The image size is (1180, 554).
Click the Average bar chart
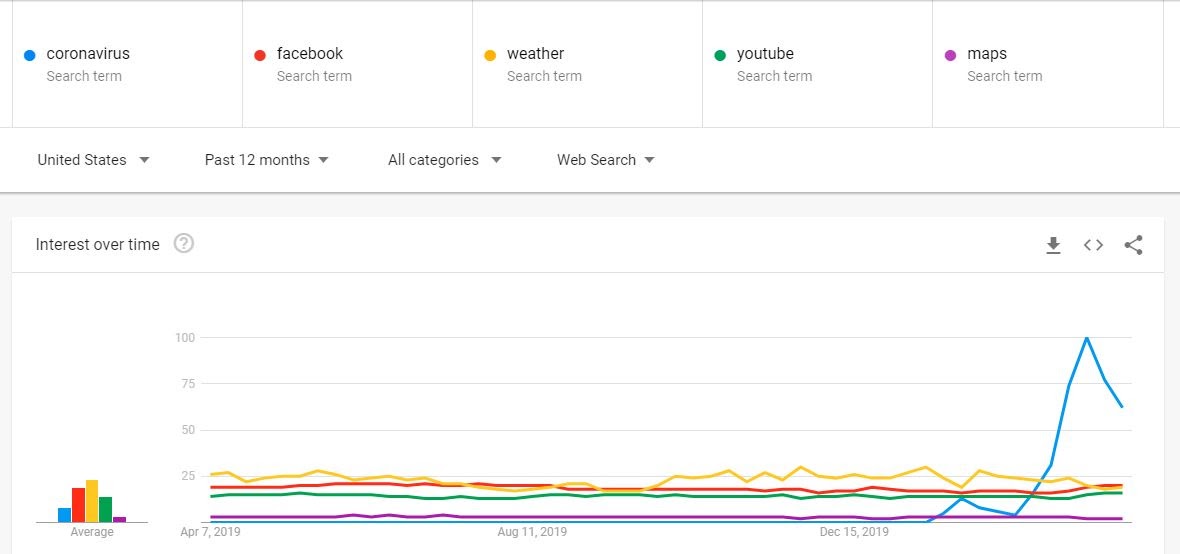(92, 501)
